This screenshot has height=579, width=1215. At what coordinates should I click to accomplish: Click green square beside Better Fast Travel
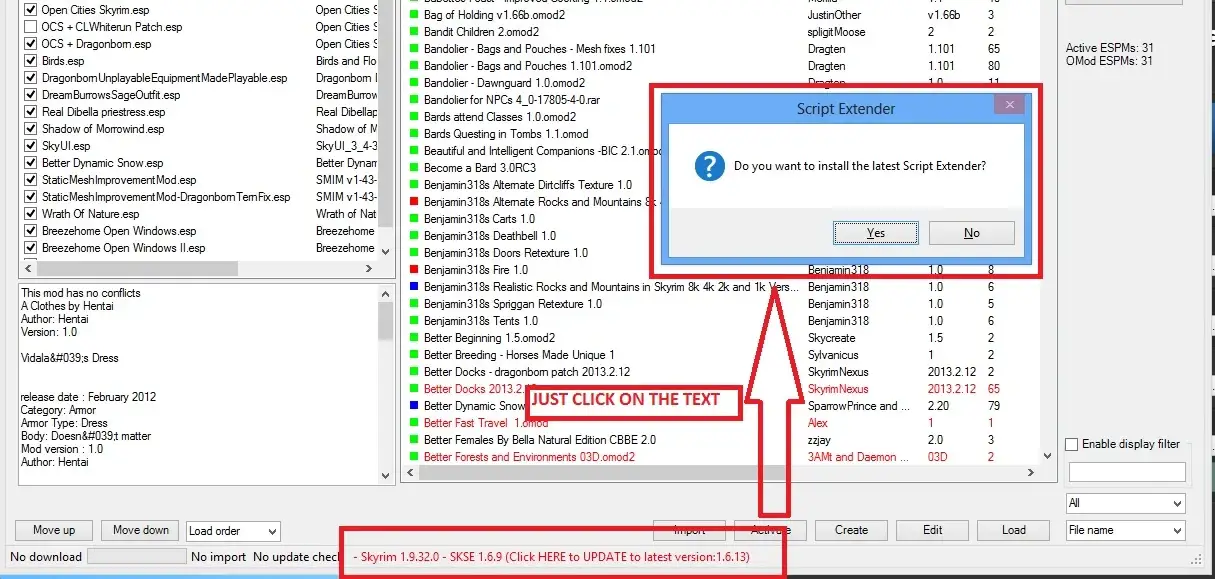pos(414,423)
